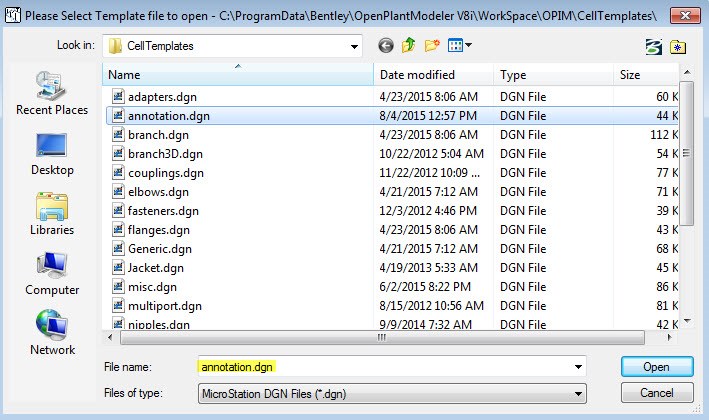Open Computer location
Screen dimensions: 709x420
click(52, 274)
